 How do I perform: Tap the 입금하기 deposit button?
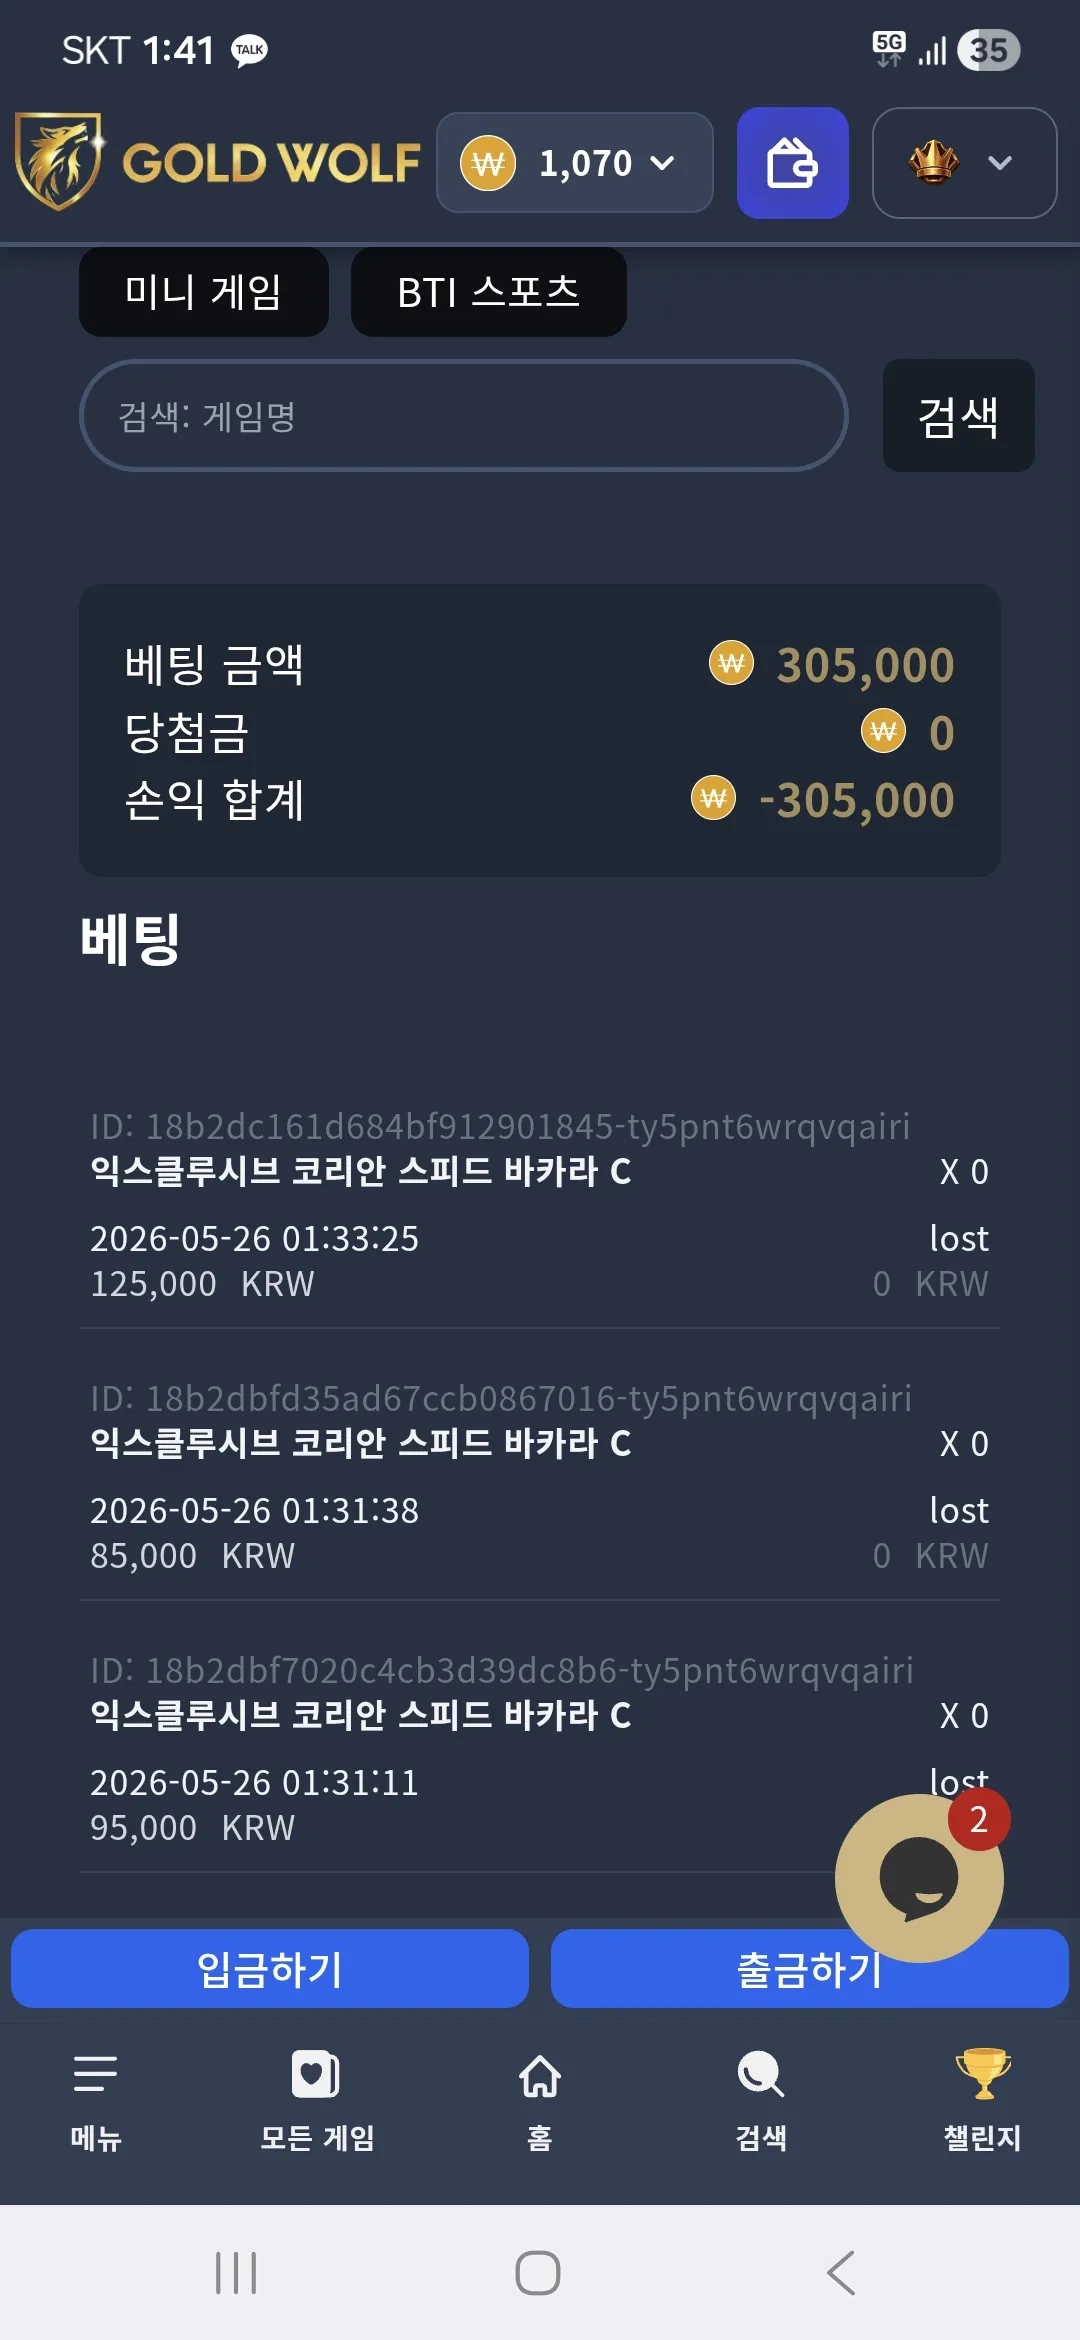(270, 1969)
